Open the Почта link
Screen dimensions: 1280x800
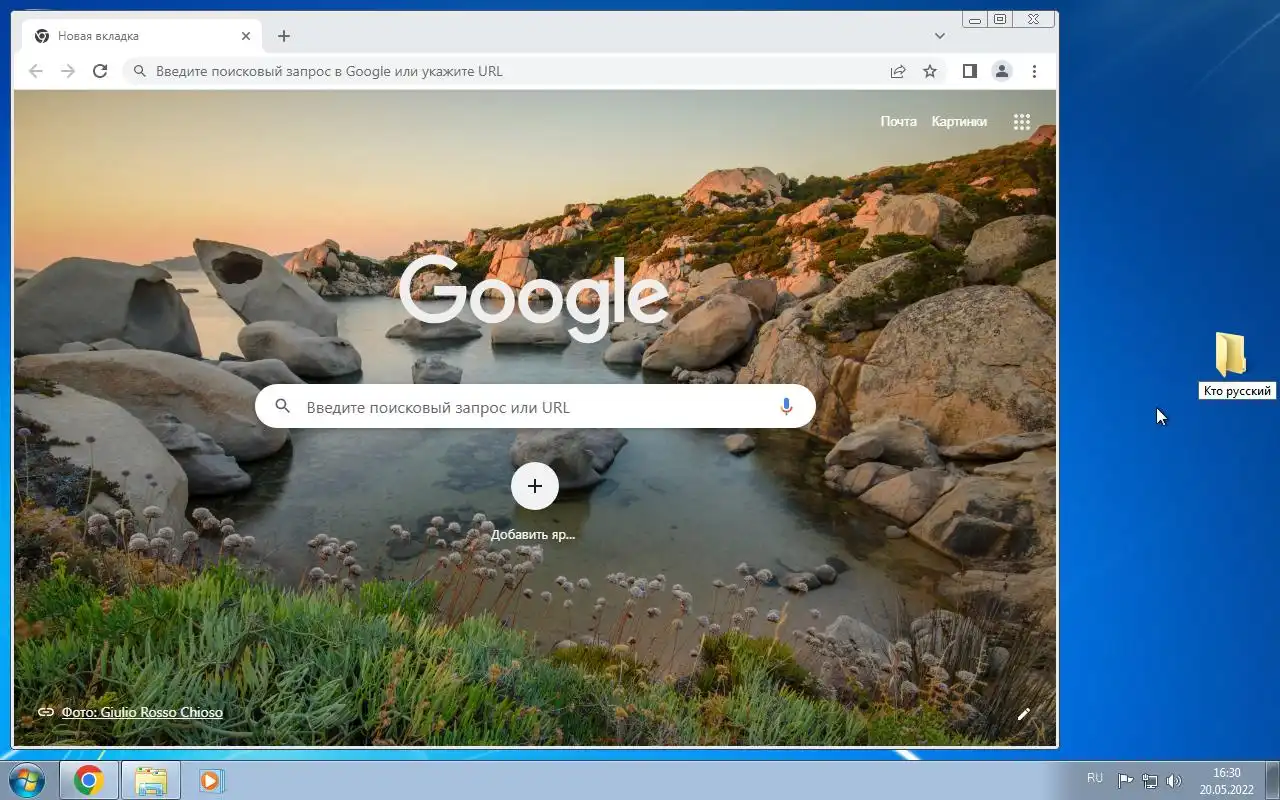[x=898, y=121]
